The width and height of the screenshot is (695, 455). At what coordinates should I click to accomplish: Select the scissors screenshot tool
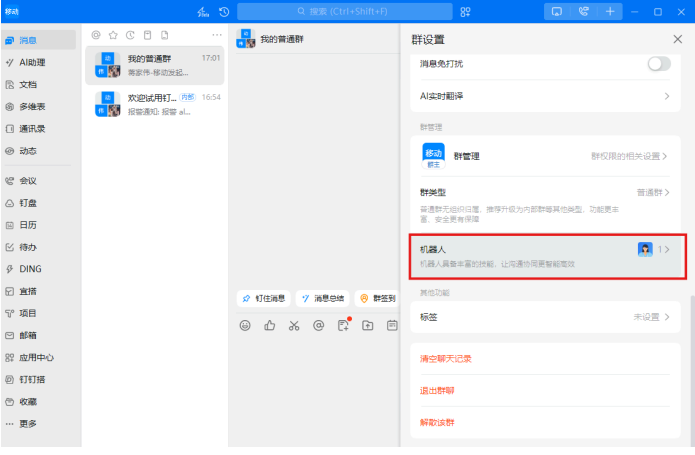(294, 325)
